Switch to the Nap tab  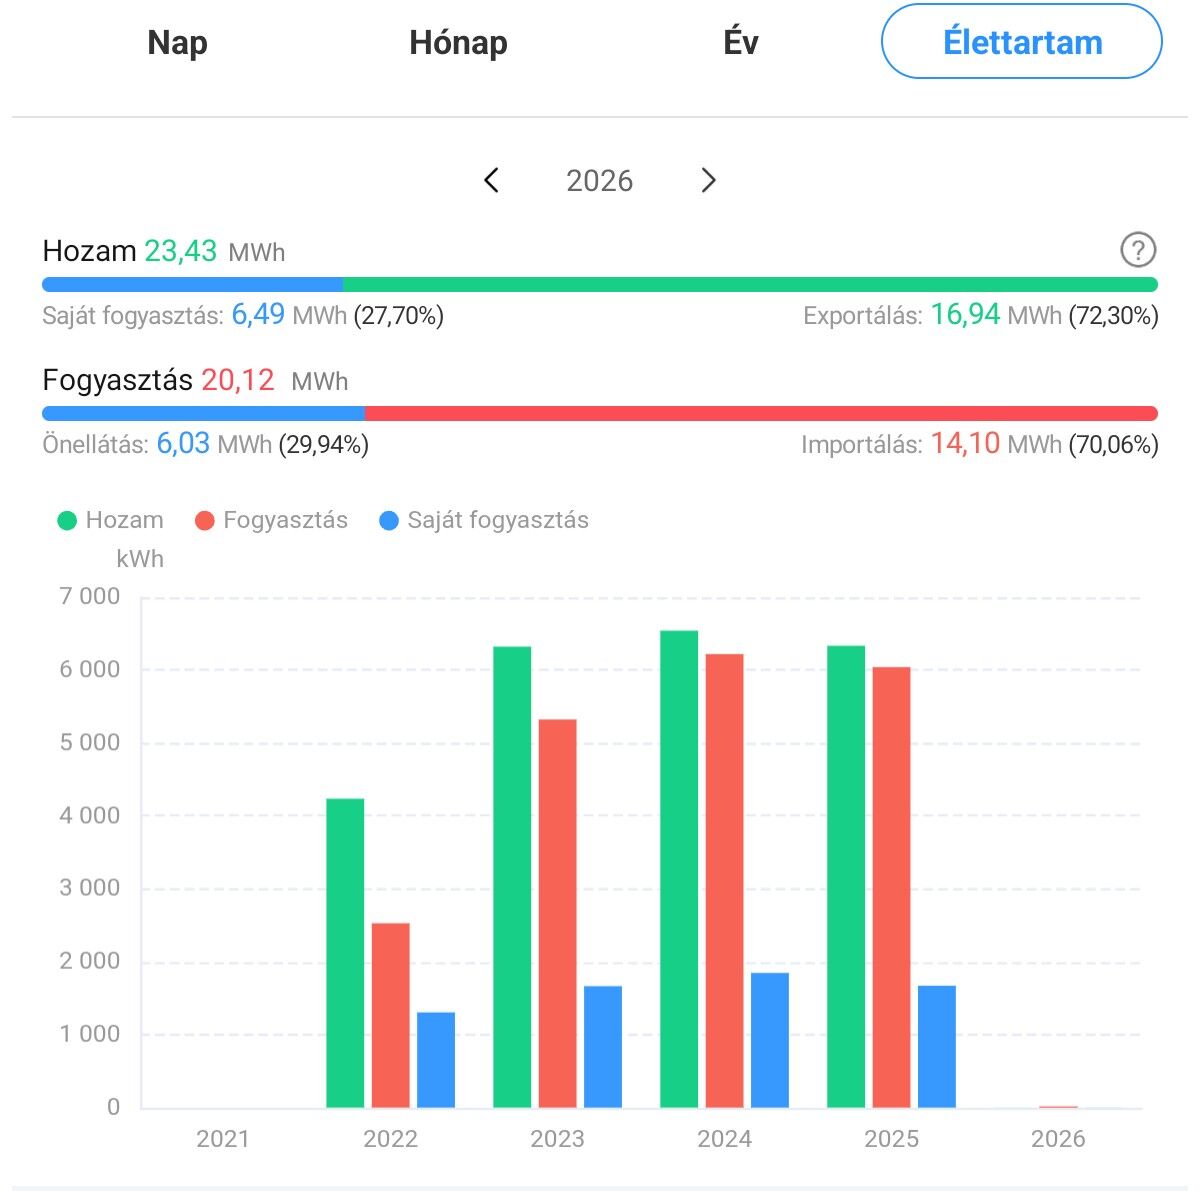(x=177, y=43)
